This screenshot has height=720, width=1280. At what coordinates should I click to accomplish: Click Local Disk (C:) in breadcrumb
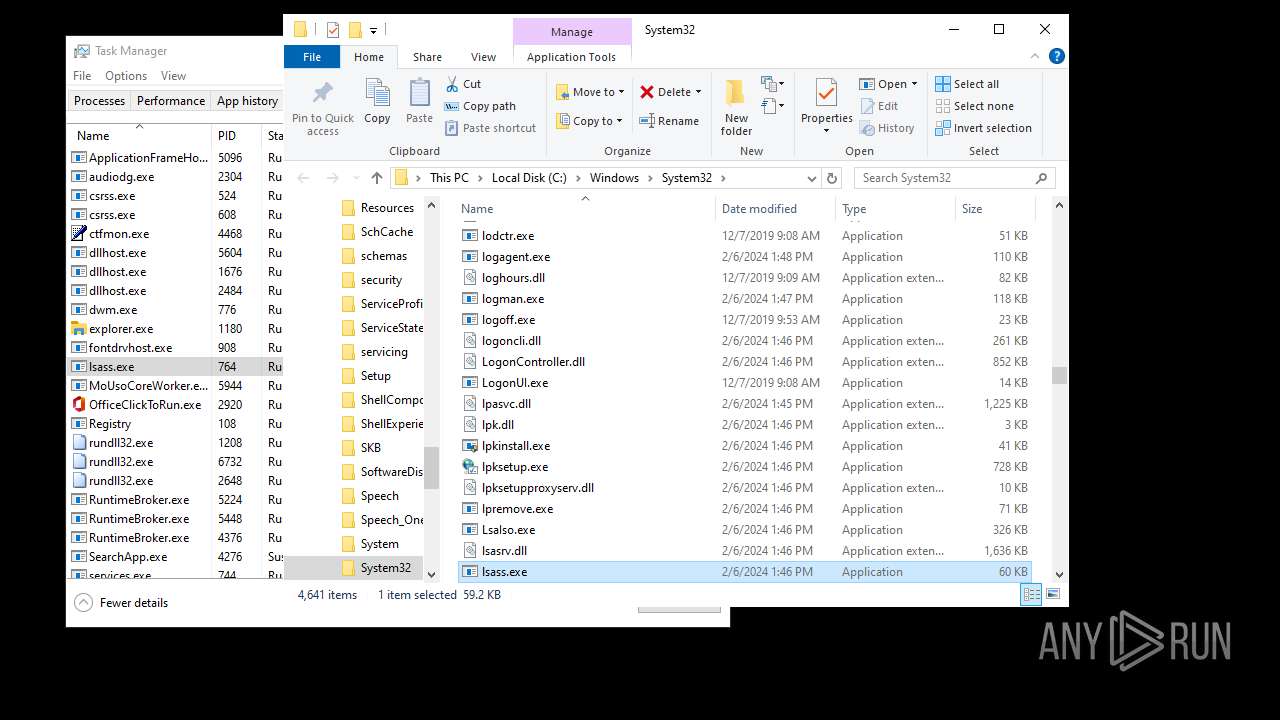529,178
